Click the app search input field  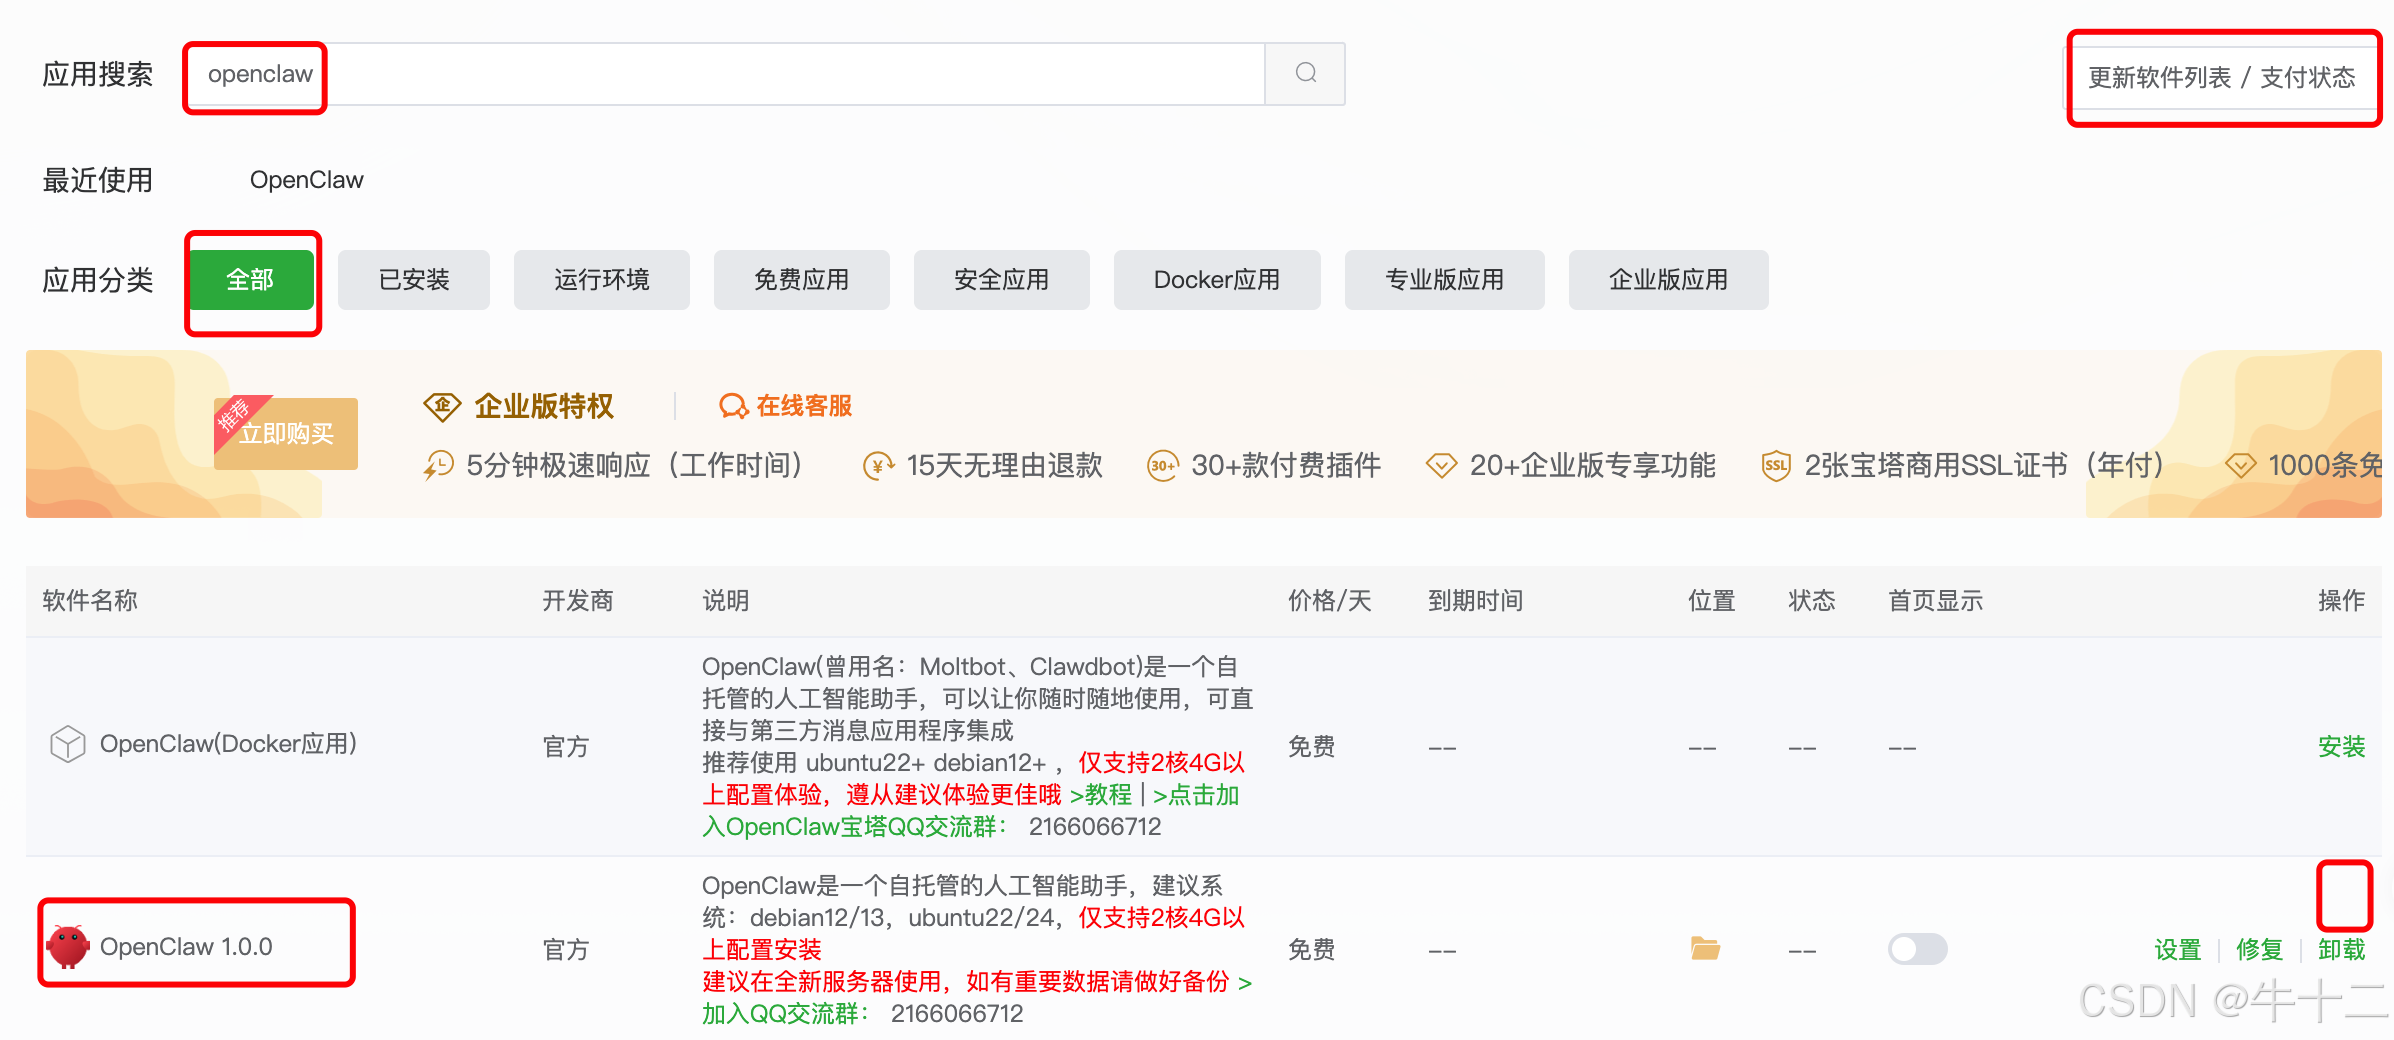(727, 74)
